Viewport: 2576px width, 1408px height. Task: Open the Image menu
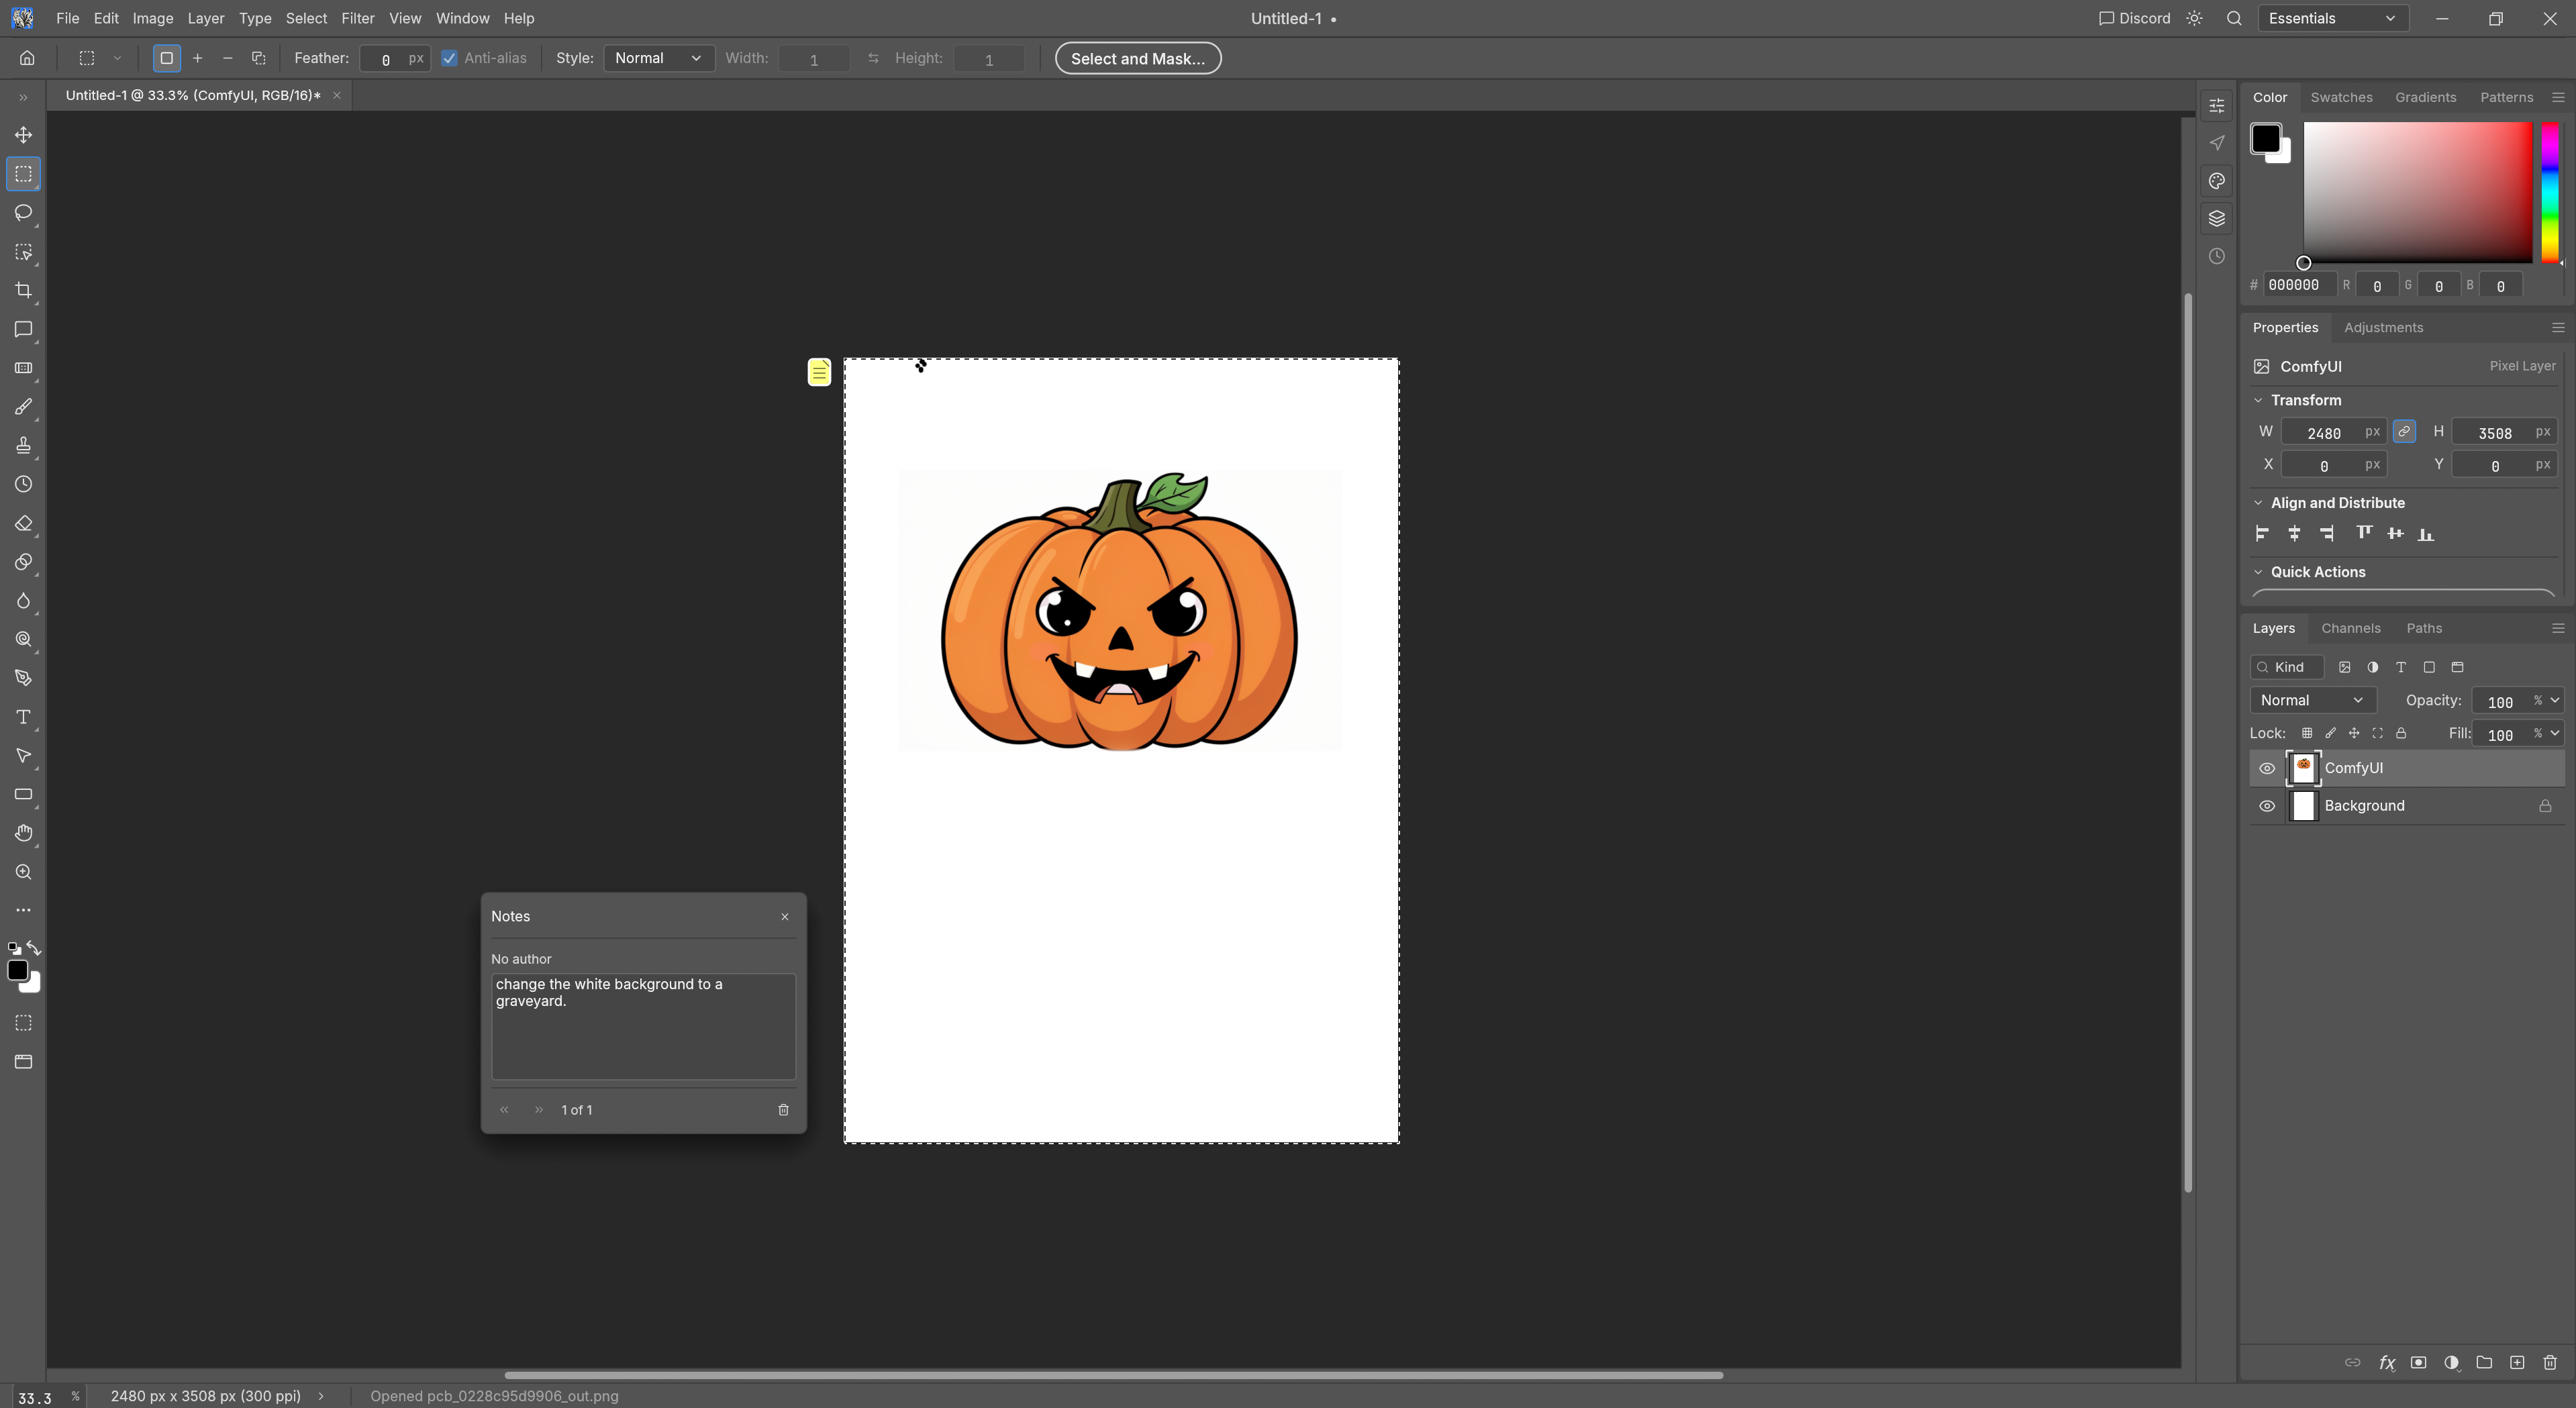point(153,18)
